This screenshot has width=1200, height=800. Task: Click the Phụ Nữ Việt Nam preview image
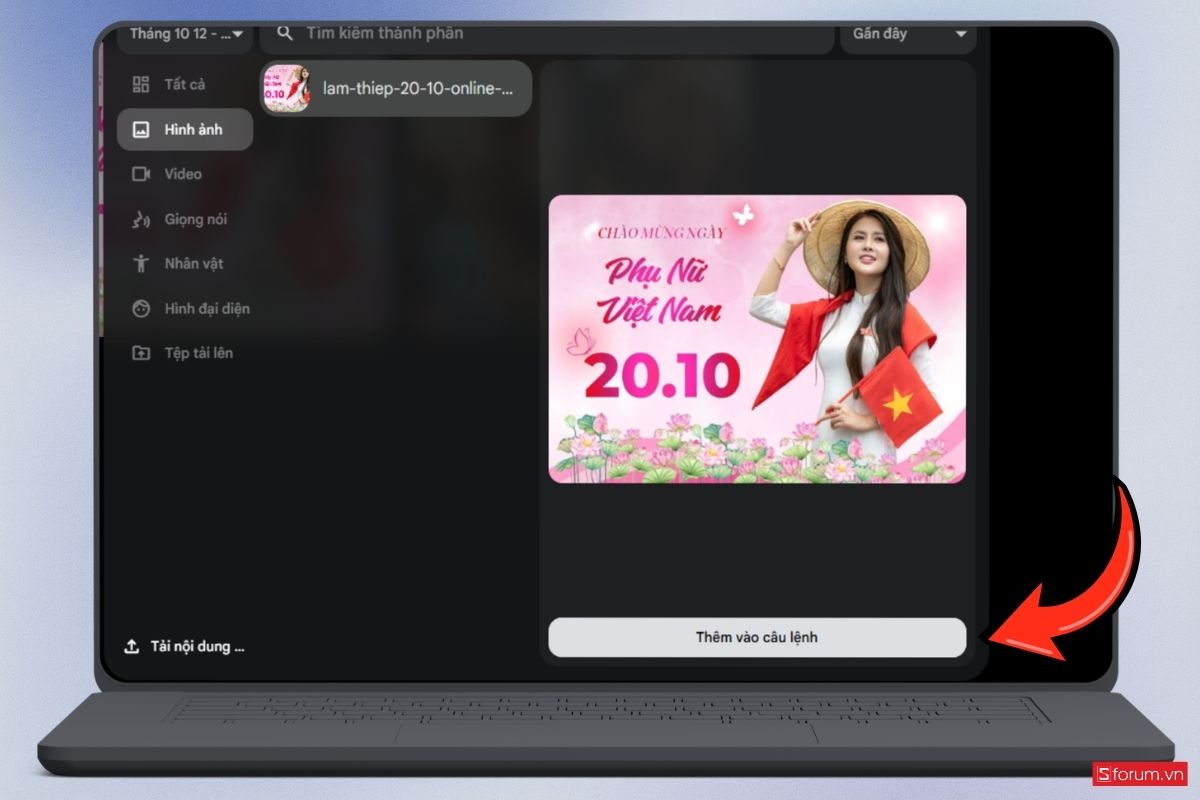[757, 339]
